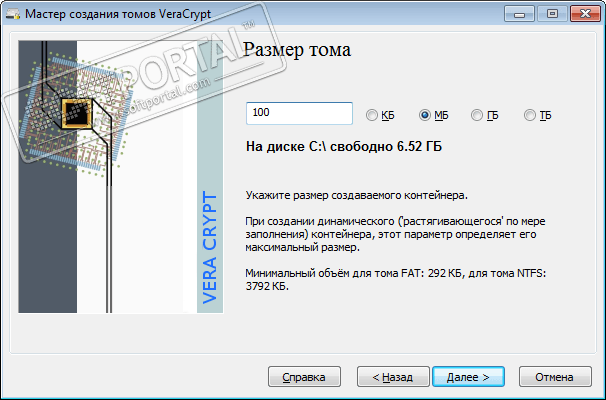Open help with the Справка button
The height and width of the screenshot is (400, 606).
pyautogui.click(x=304, y=377)
